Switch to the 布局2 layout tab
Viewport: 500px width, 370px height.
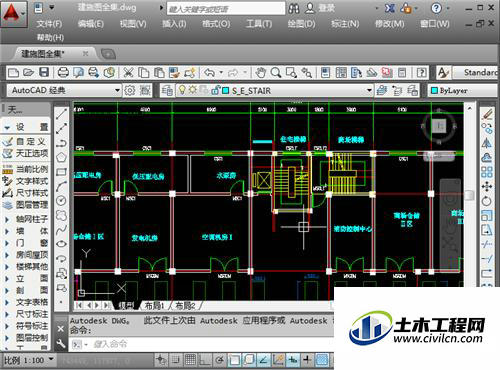185,305
